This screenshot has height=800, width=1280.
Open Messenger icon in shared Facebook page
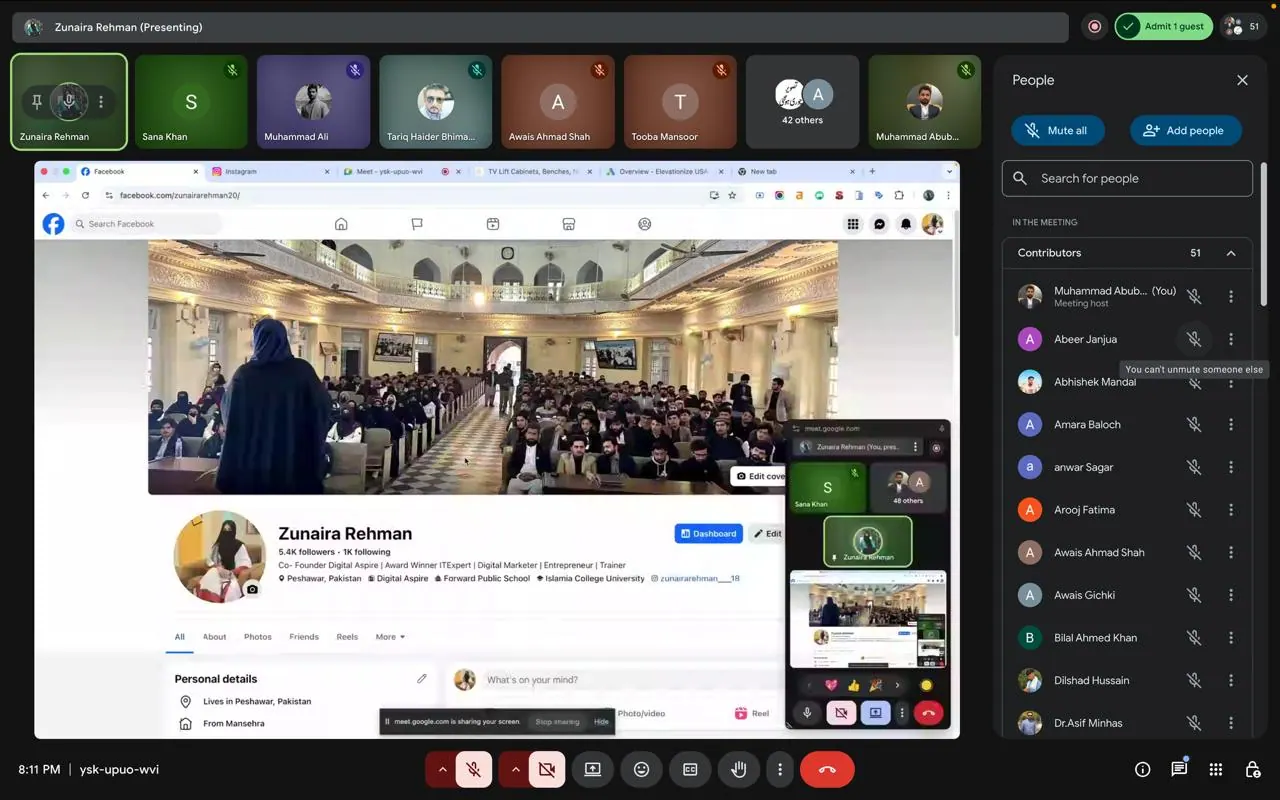click(879, 224)
